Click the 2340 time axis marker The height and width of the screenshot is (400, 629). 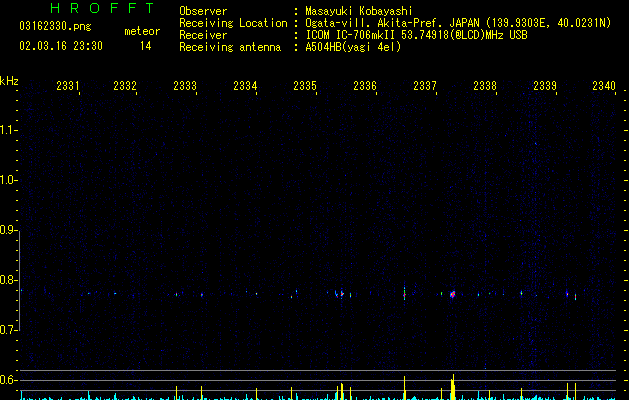click(x=604, y=86)
